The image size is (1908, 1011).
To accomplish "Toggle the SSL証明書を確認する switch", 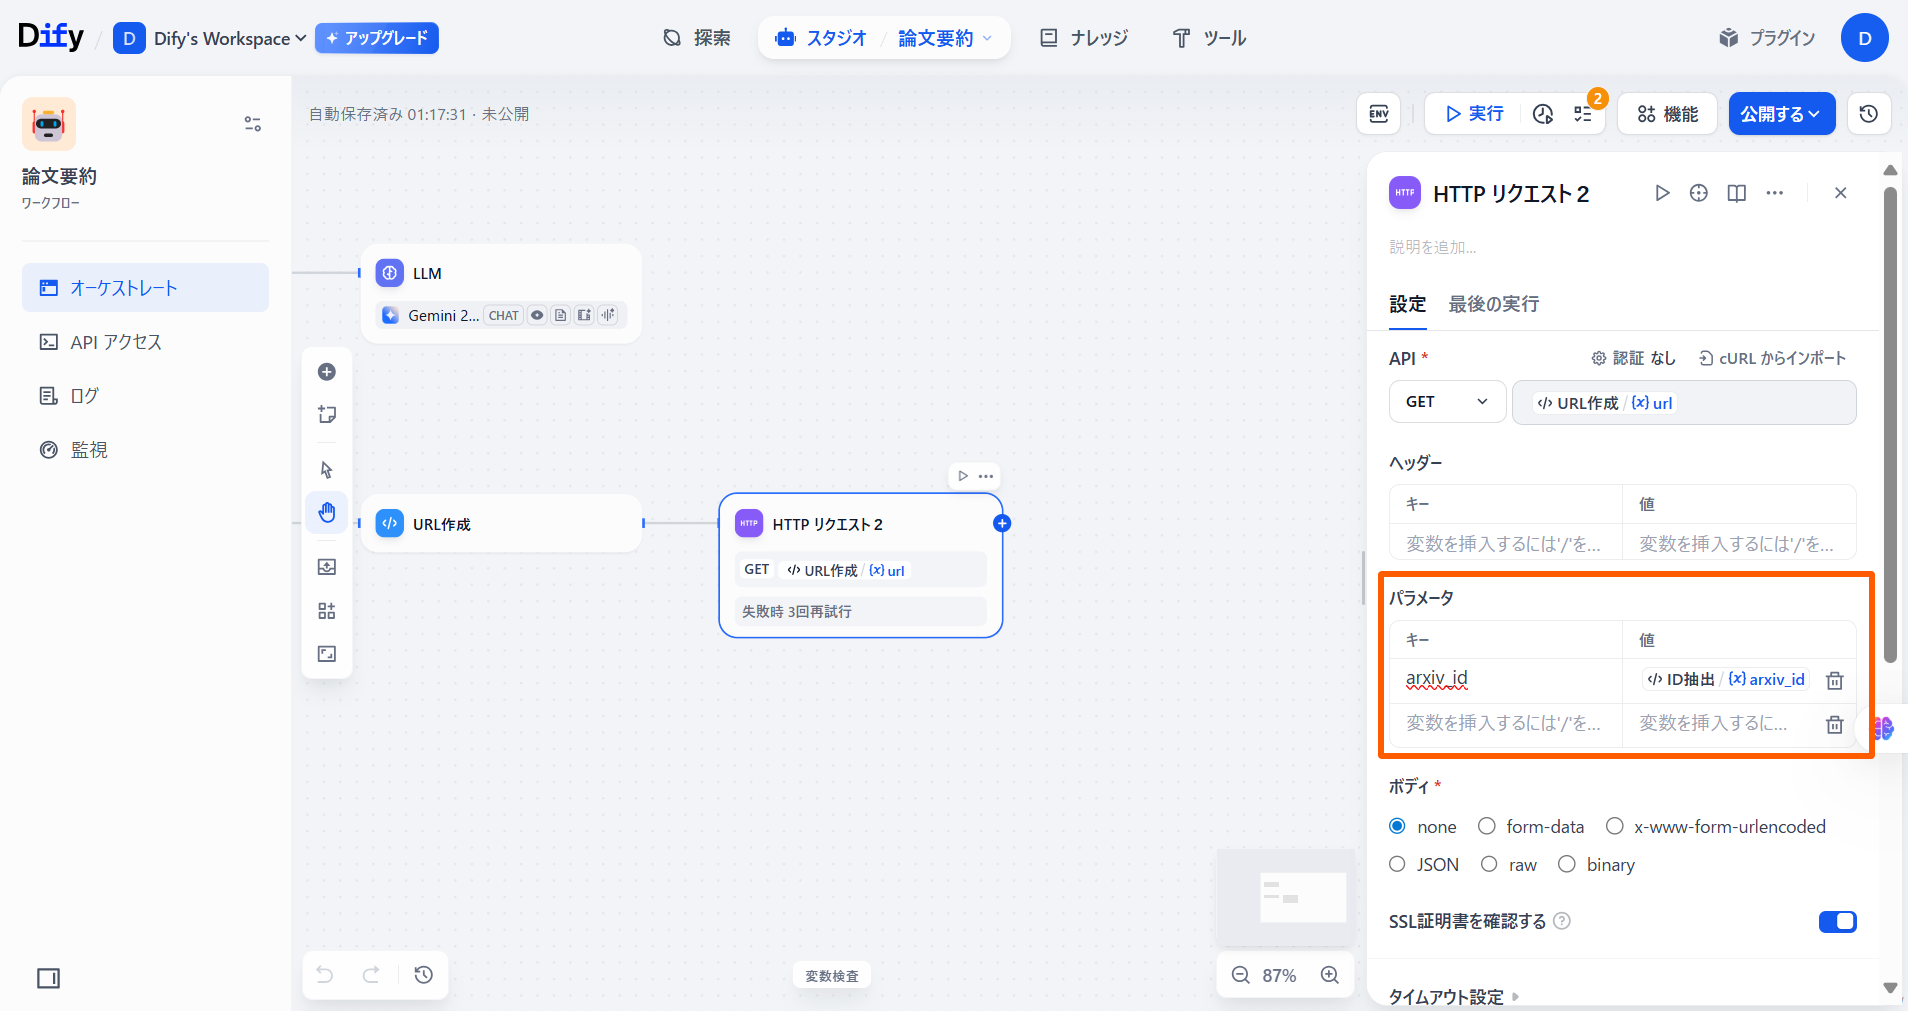I will (x=1837, y=922).
